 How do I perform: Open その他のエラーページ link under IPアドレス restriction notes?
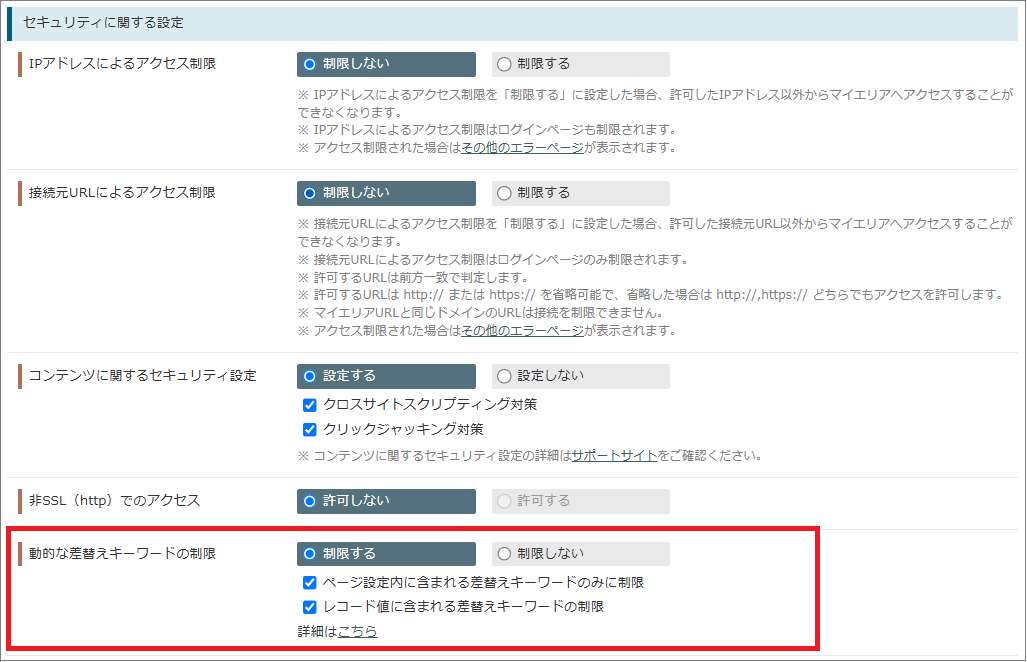pos(523,148)
